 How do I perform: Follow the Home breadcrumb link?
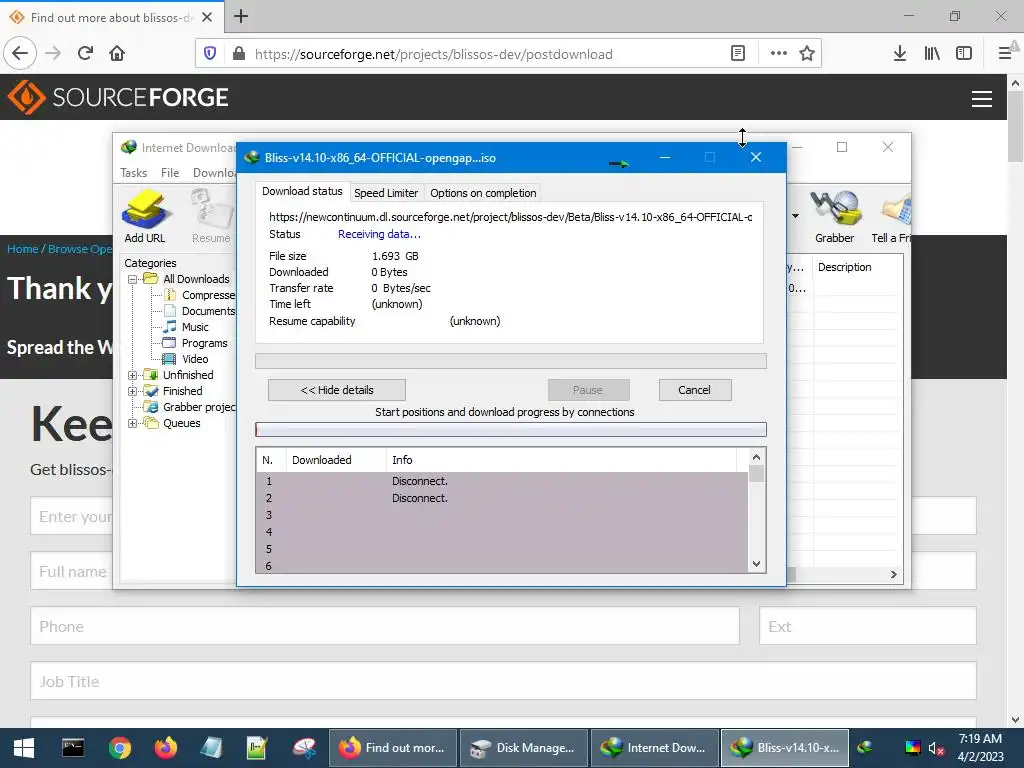click(22, 249)
